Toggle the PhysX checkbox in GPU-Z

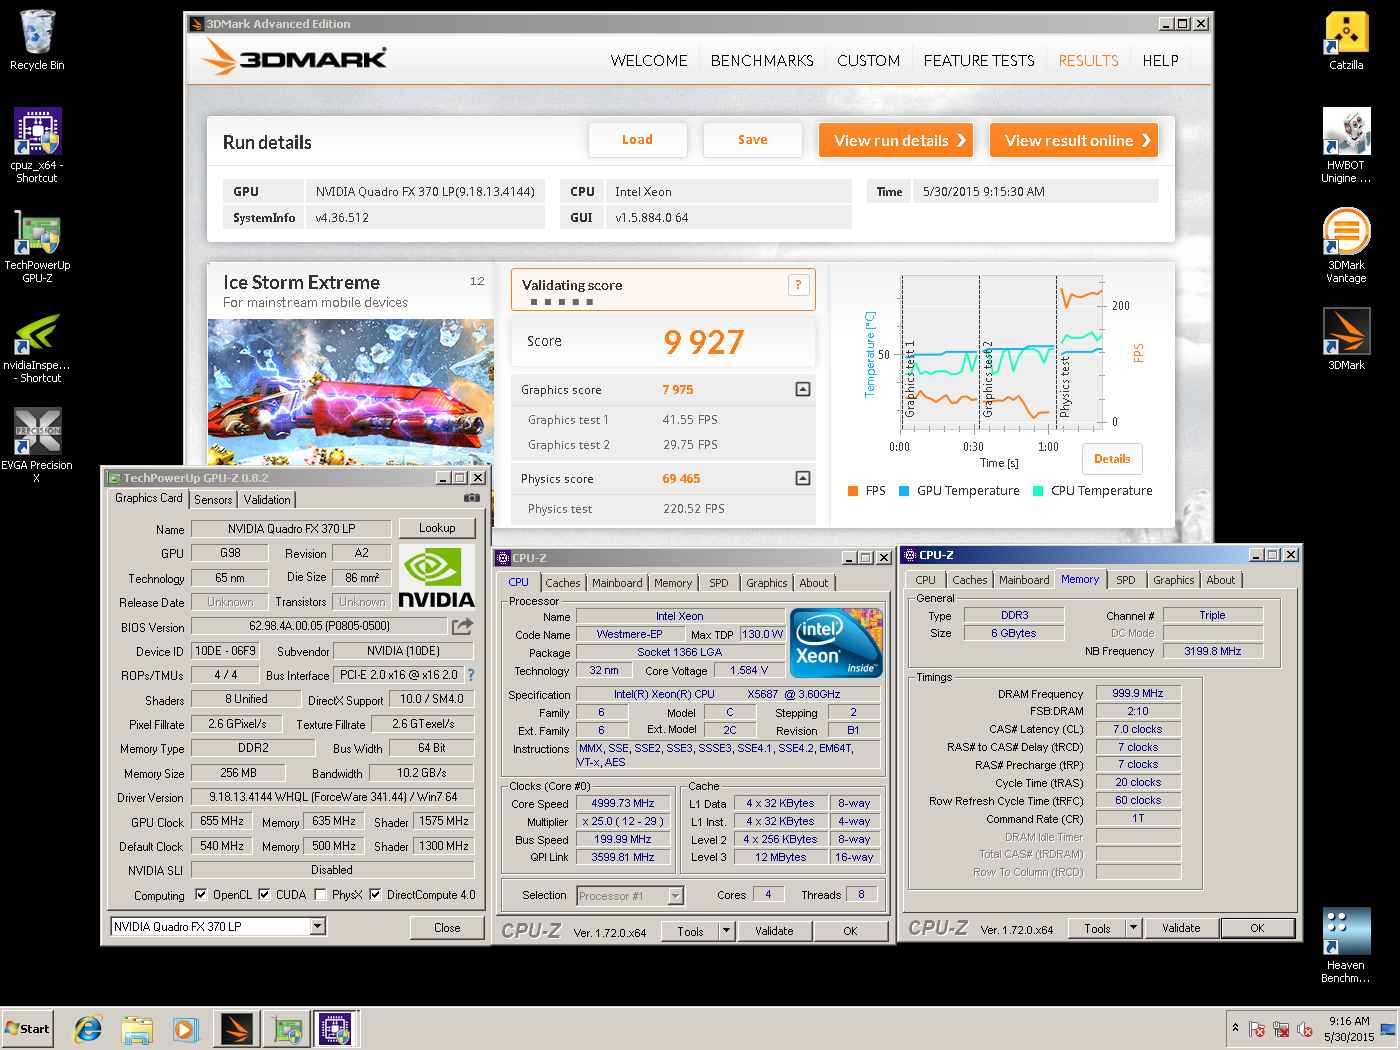point(320,895)
